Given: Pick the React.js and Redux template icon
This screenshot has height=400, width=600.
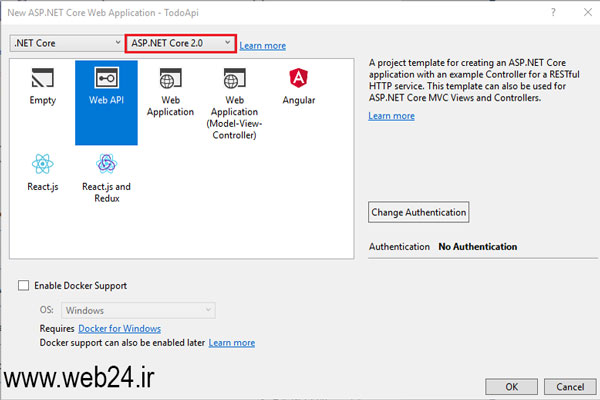Looking at the screenshot, I should [x=106, y=164].
